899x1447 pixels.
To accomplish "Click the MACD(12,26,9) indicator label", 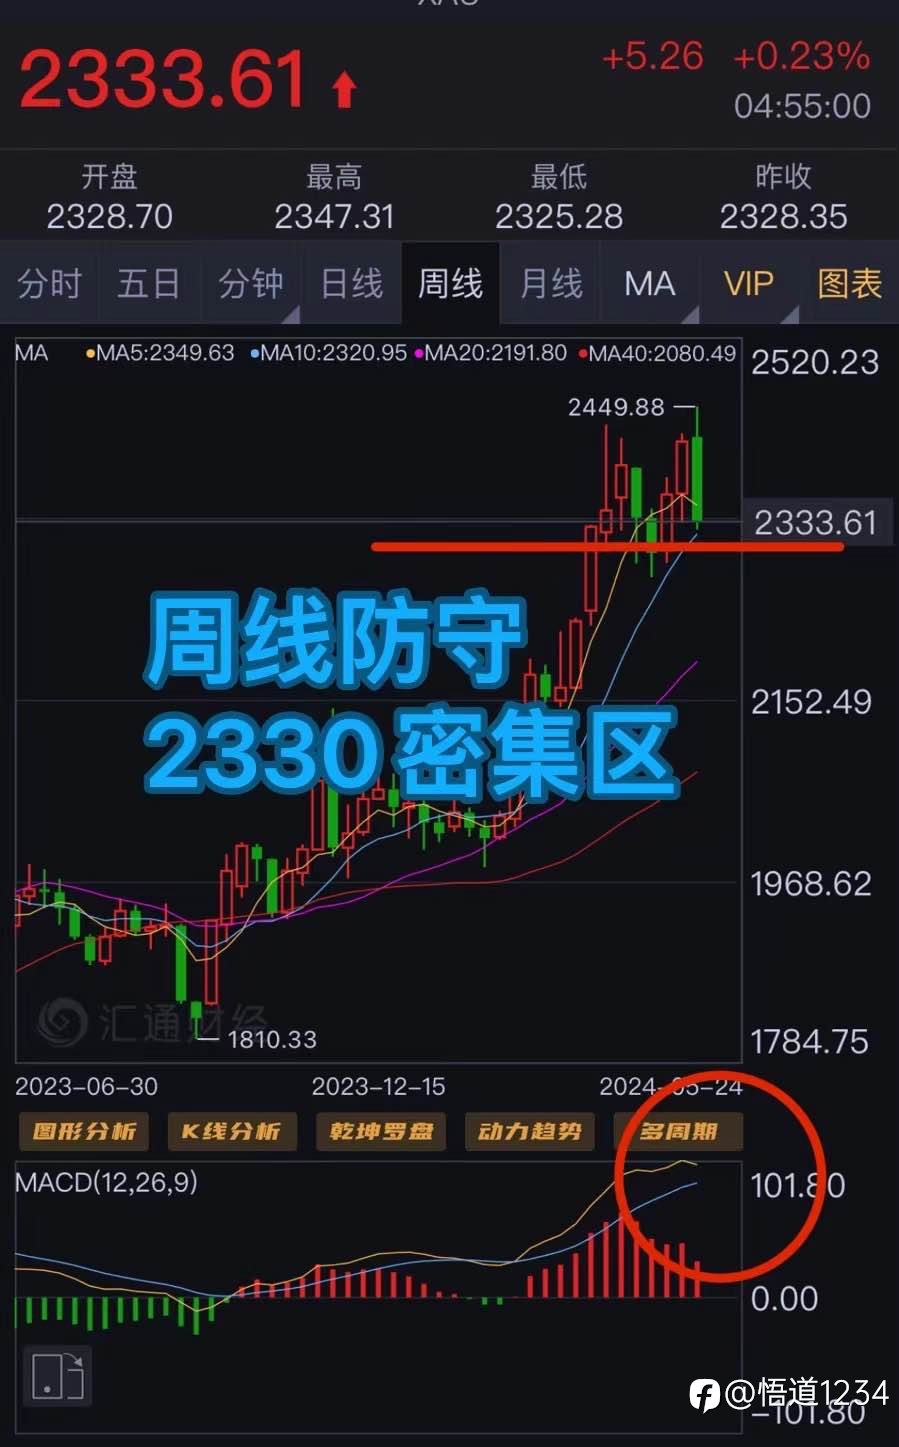I will (x=106, y=1182).
